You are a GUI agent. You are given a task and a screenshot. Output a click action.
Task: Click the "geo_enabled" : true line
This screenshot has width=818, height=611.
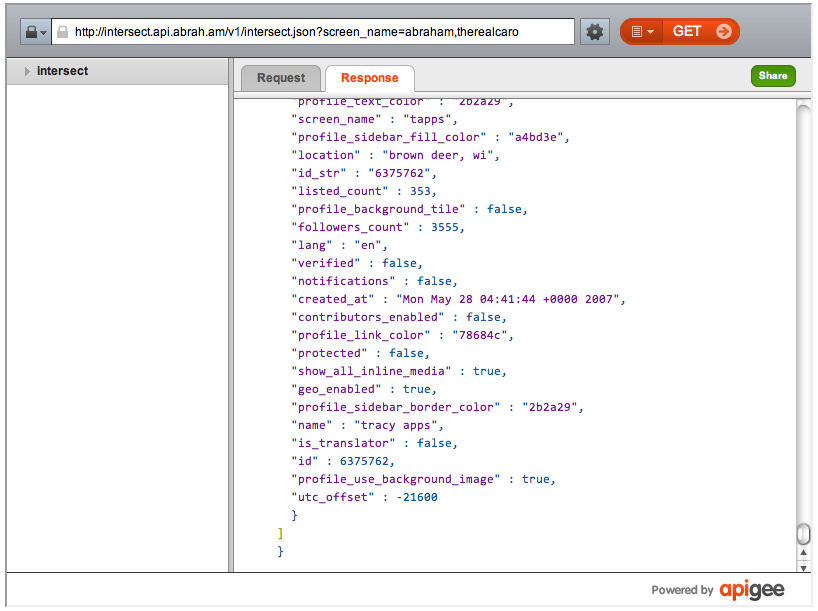coord(364,389)
